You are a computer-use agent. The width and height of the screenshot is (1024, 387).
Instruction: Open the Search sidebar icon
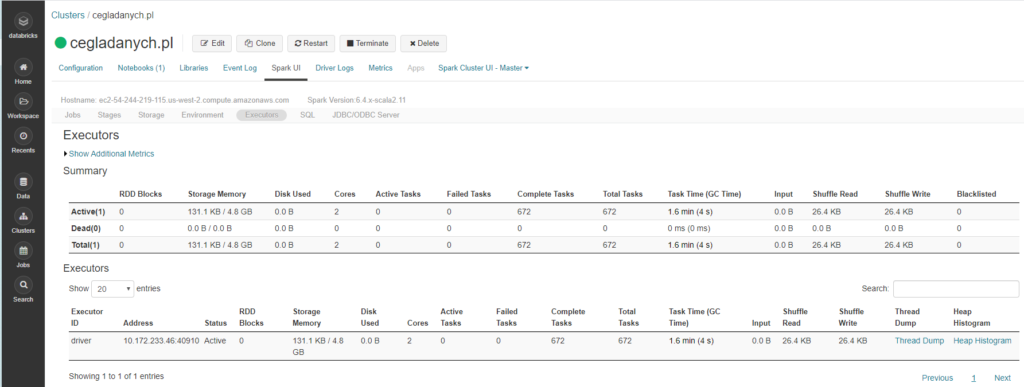click(x=23, y=286)
